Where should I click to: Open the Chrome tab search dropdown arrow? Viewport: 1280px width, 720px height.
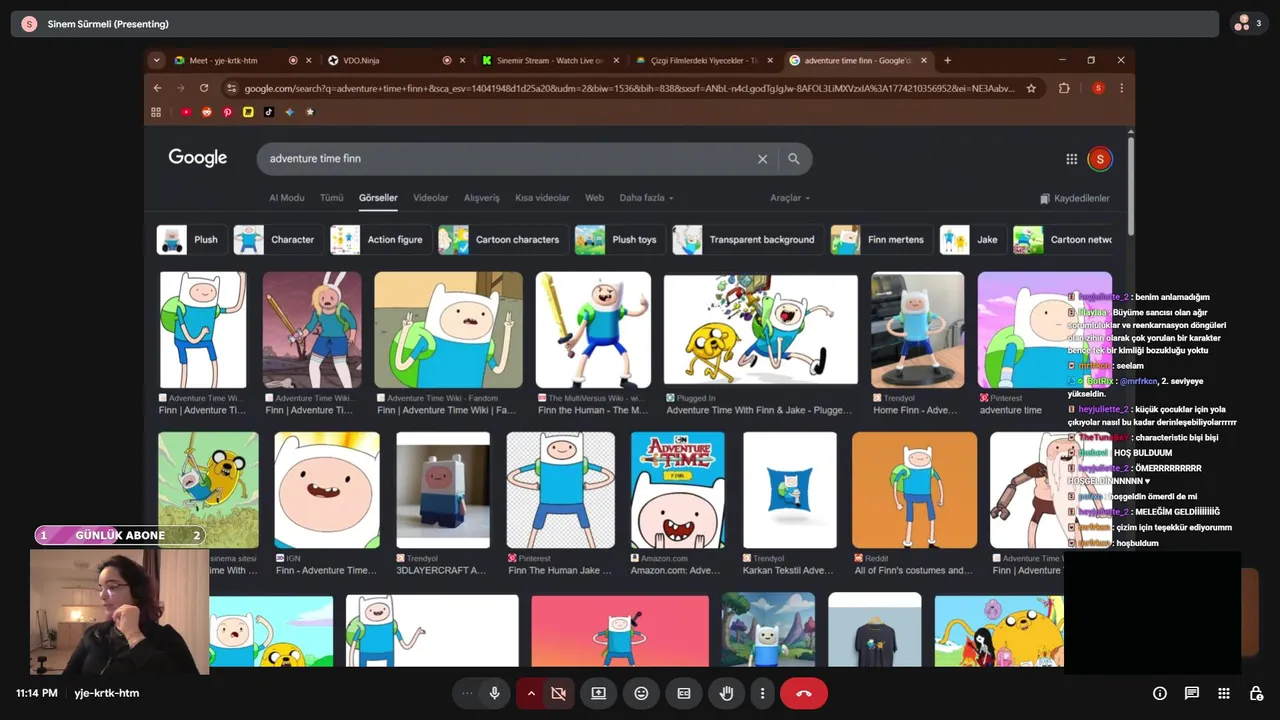pos(156,60)
